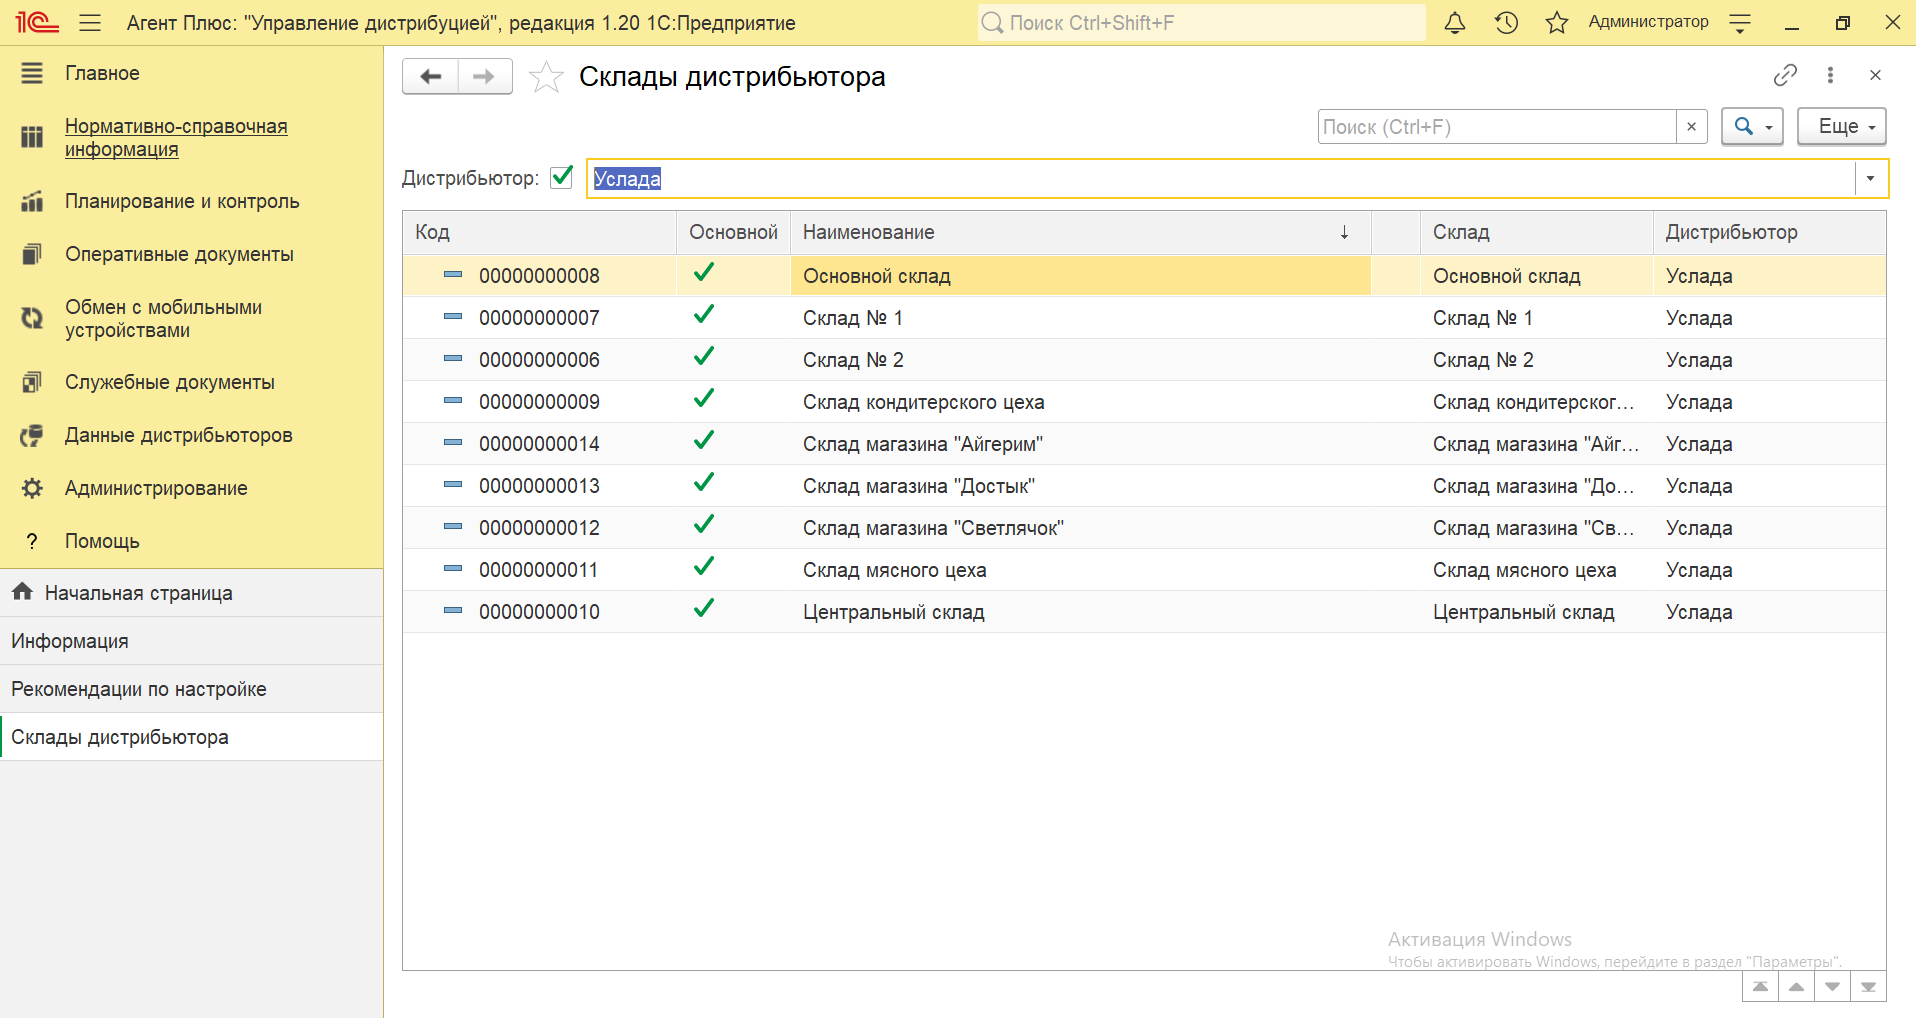This screenshot has width=1916, height=1018.
Task: Click row icon for code 00000000009
Action: 453,400
